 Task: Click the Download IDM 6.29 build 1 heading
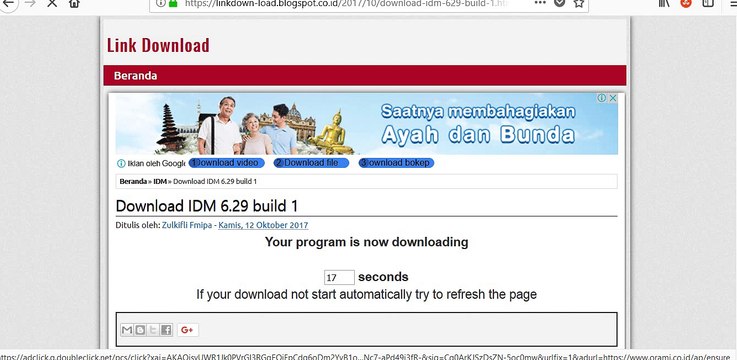(207, 206)
